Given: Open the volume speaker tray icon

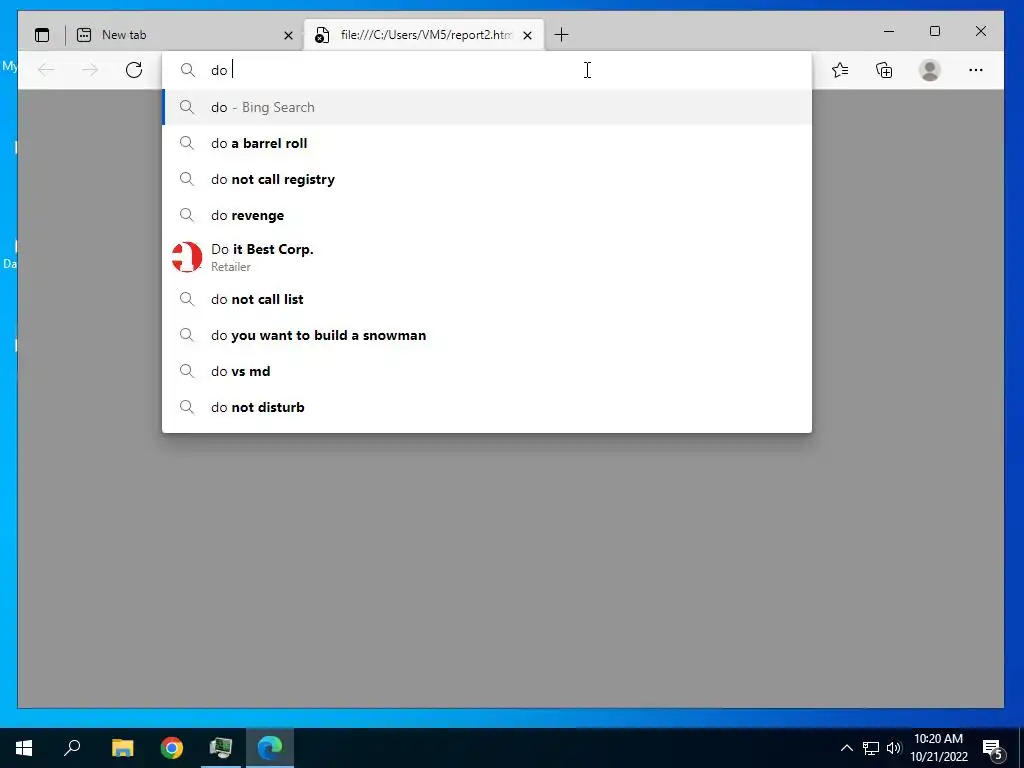Looking at the screenshot, I should click(x=894, y=748).
